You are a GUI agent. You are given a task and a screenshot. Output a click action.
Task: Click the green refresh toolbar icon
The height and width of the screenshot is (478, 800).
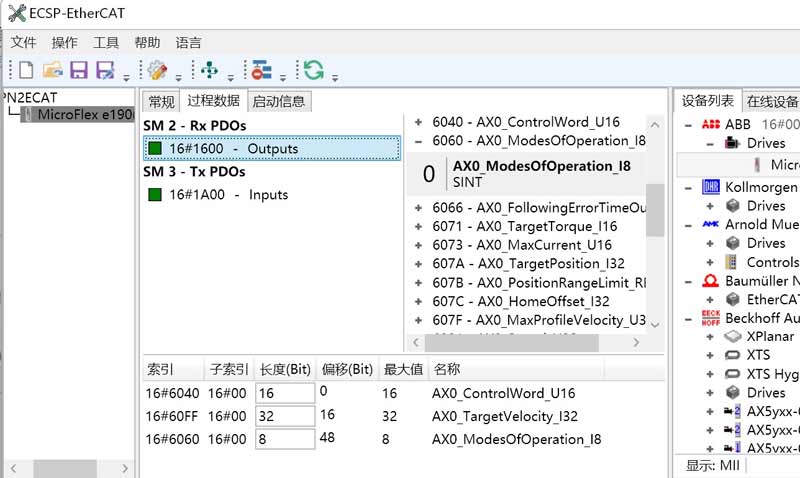[314, 71]
